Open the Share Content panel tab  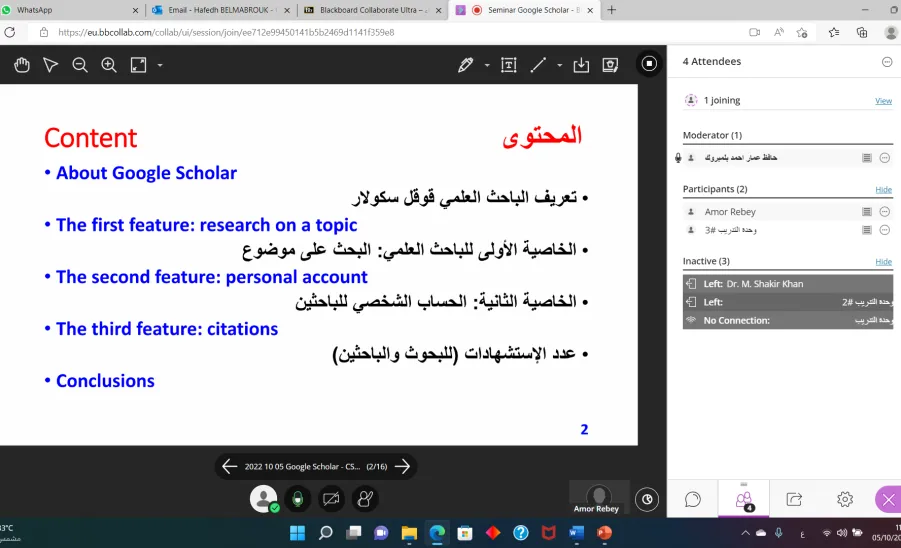[794, 499]
